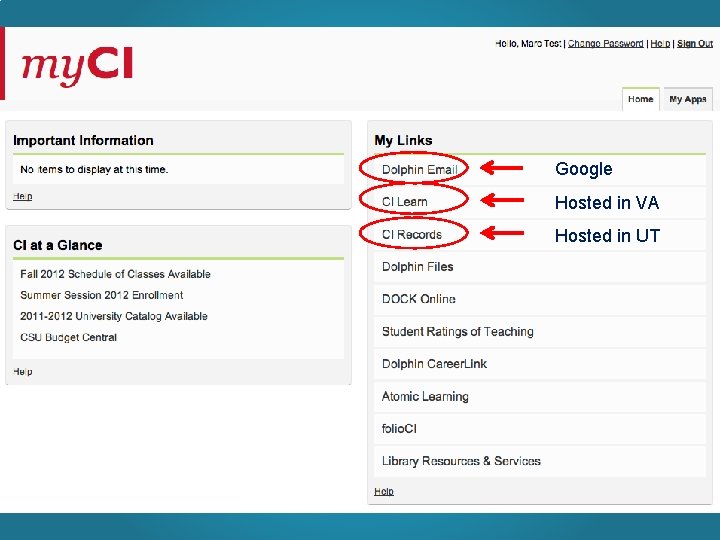Open the header Help link
This screenshot has width=720, height=540.
click(660, 44)
